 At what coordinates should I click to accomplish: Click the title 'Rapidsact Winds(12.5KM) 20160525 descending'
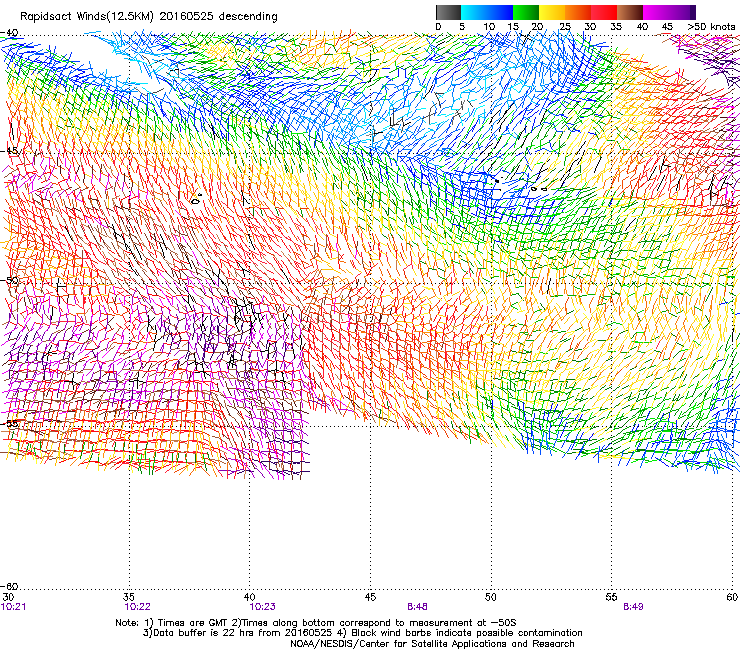pyautogui.click(x=149, y=17)
